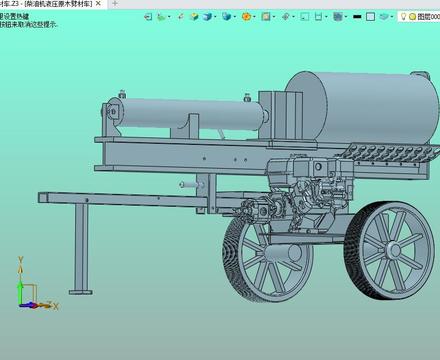Click the gray diamond-shaped toolbar icon

tap(285, 16)
